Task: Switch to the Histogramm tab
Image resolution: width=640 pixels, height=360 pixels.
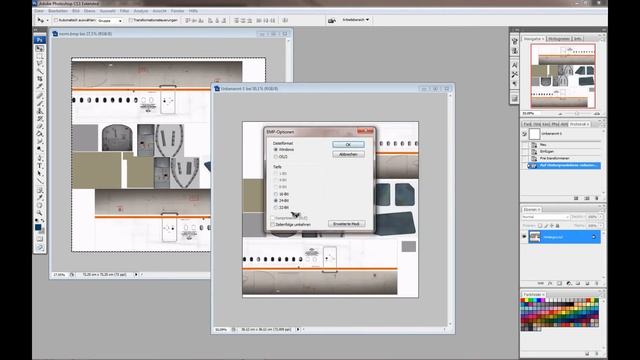Action: [559, 39]
